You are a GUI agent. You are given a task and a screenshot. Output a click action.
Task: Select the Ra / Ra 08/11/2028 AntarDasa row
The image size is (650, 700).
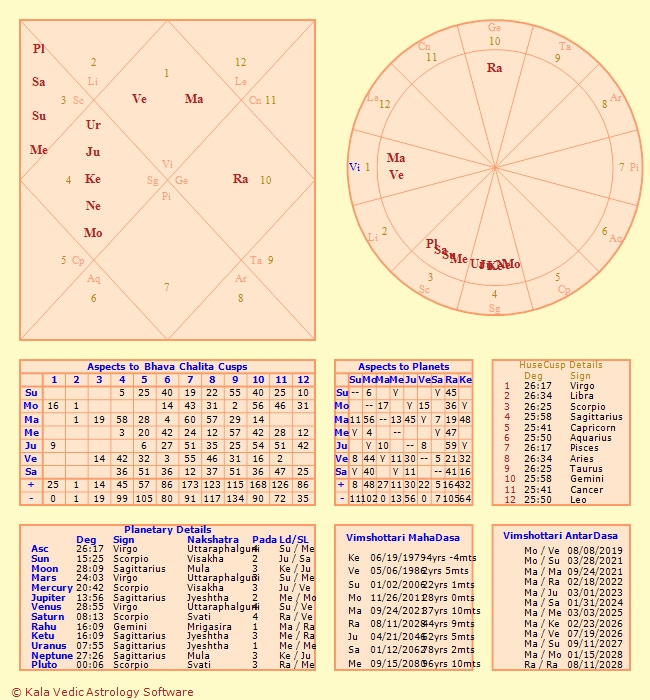tap(573, 665)
